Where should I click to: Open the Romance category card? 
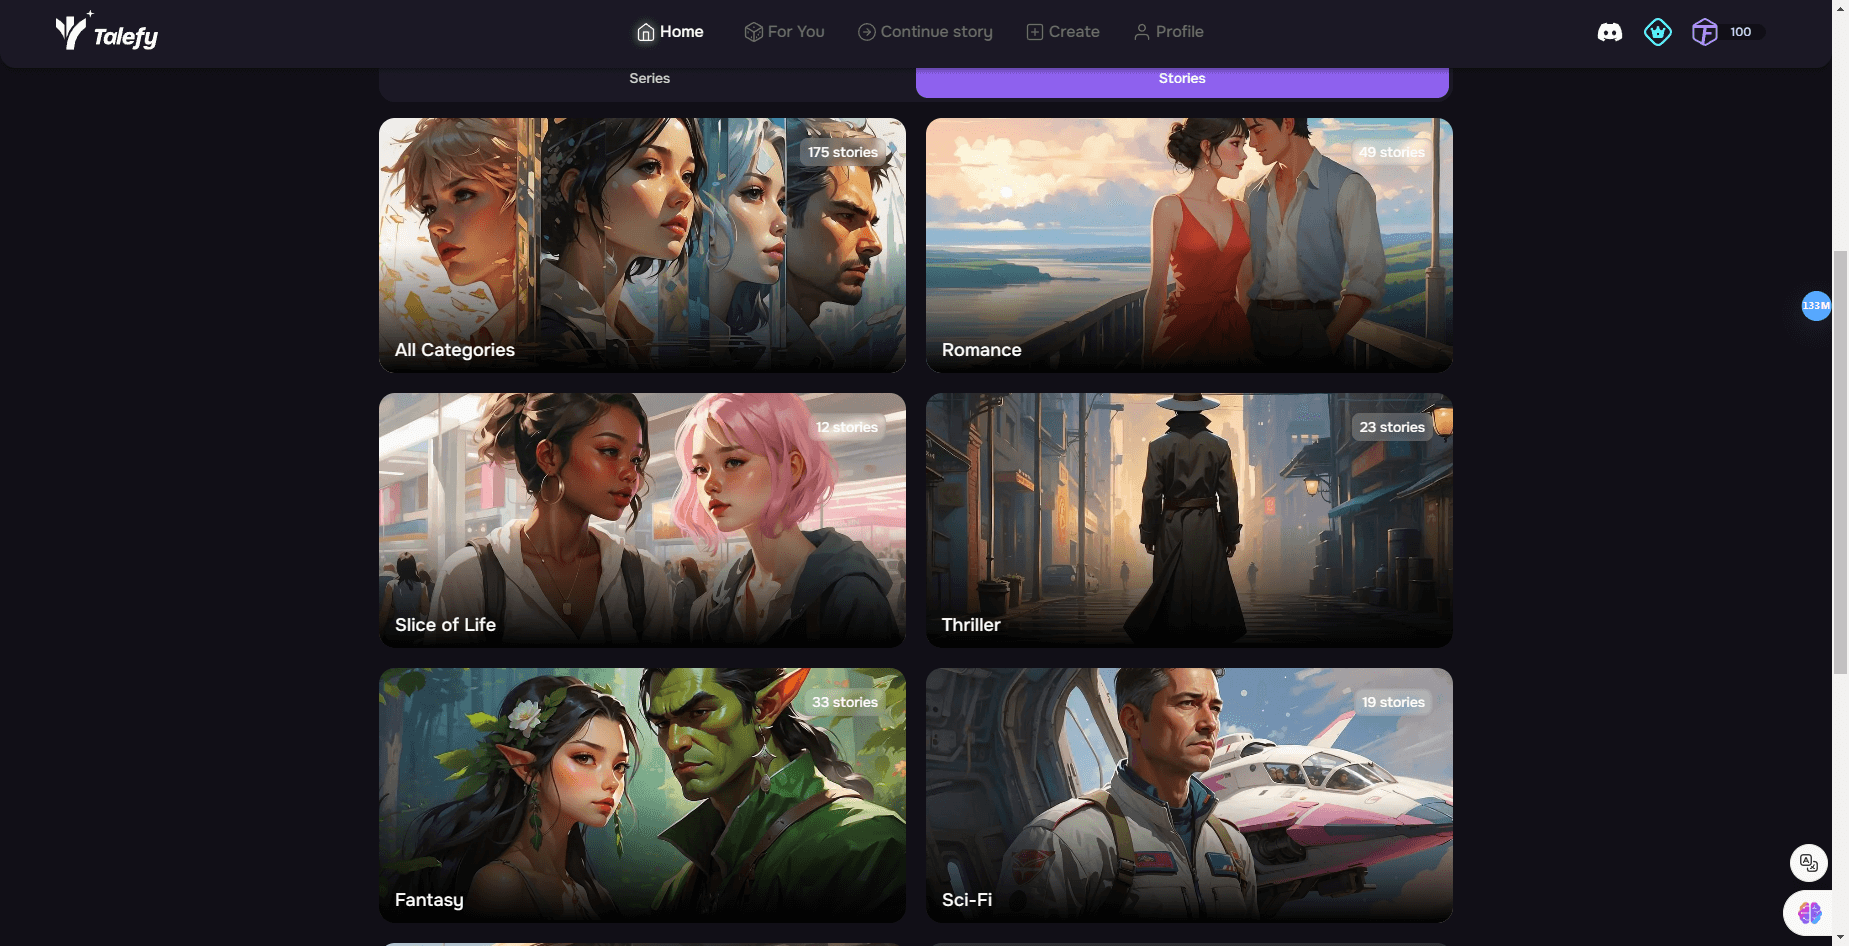(x=1188, y=245)
